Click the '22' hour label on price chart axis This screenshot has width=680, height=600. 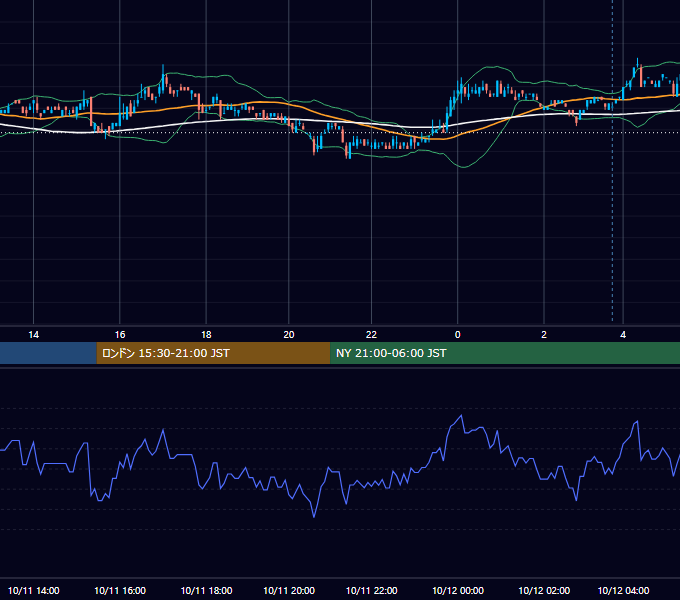click(371, 335)
